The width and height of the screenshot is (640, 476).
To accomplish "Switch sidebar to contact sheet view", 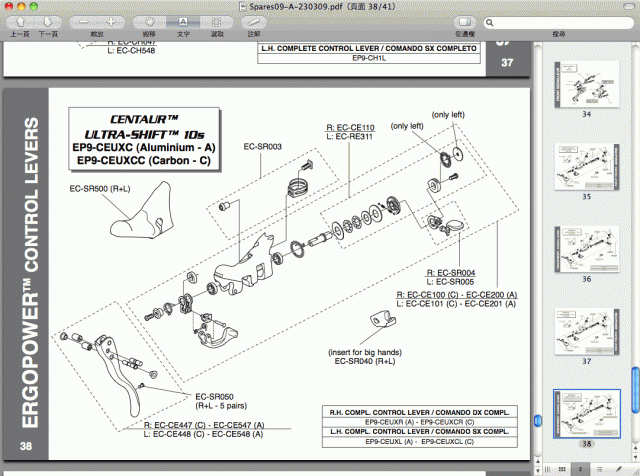I will [562, 469].
